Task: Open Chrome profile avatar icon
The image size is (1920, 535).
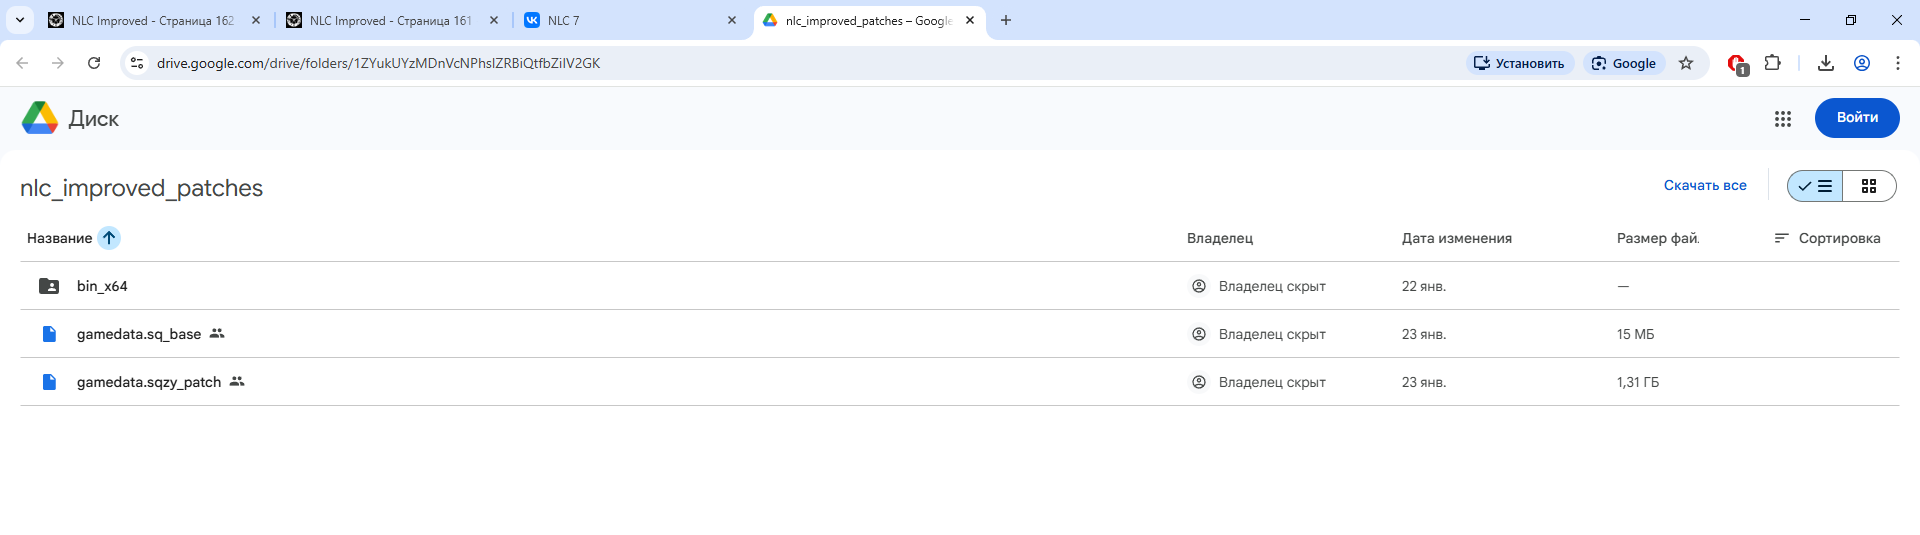Action: click(x=1861, y=63)
